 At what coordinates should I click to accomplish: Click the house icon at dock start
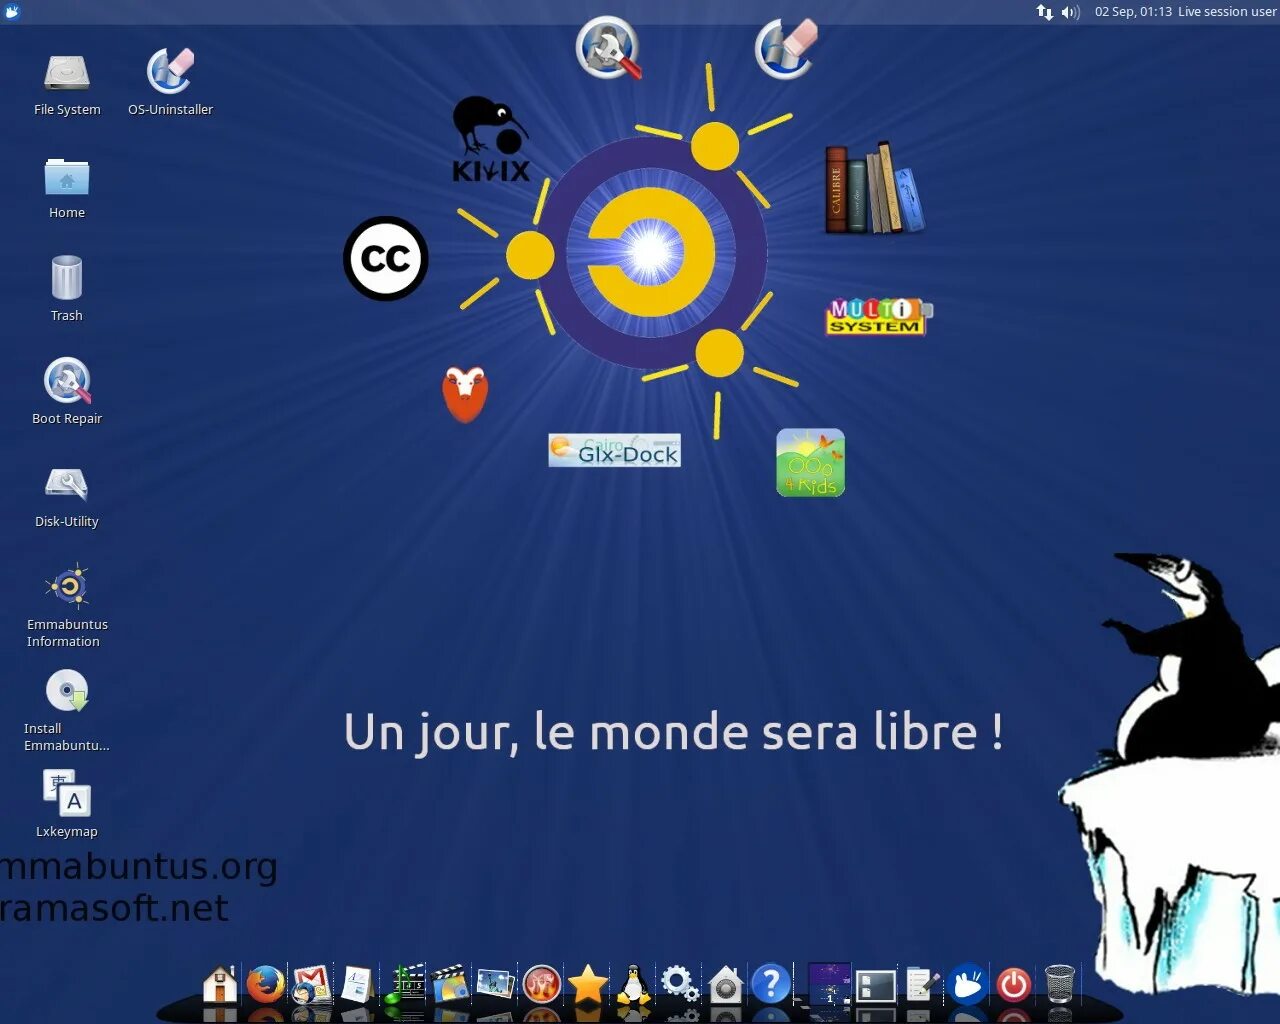tap(220, 985)
